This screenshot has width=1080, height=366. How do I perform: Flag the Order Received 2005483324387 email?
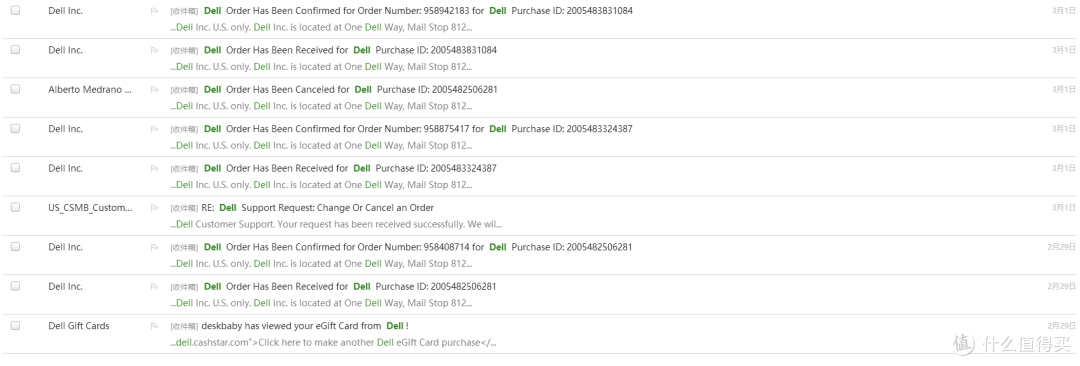[x=154, y=168]
